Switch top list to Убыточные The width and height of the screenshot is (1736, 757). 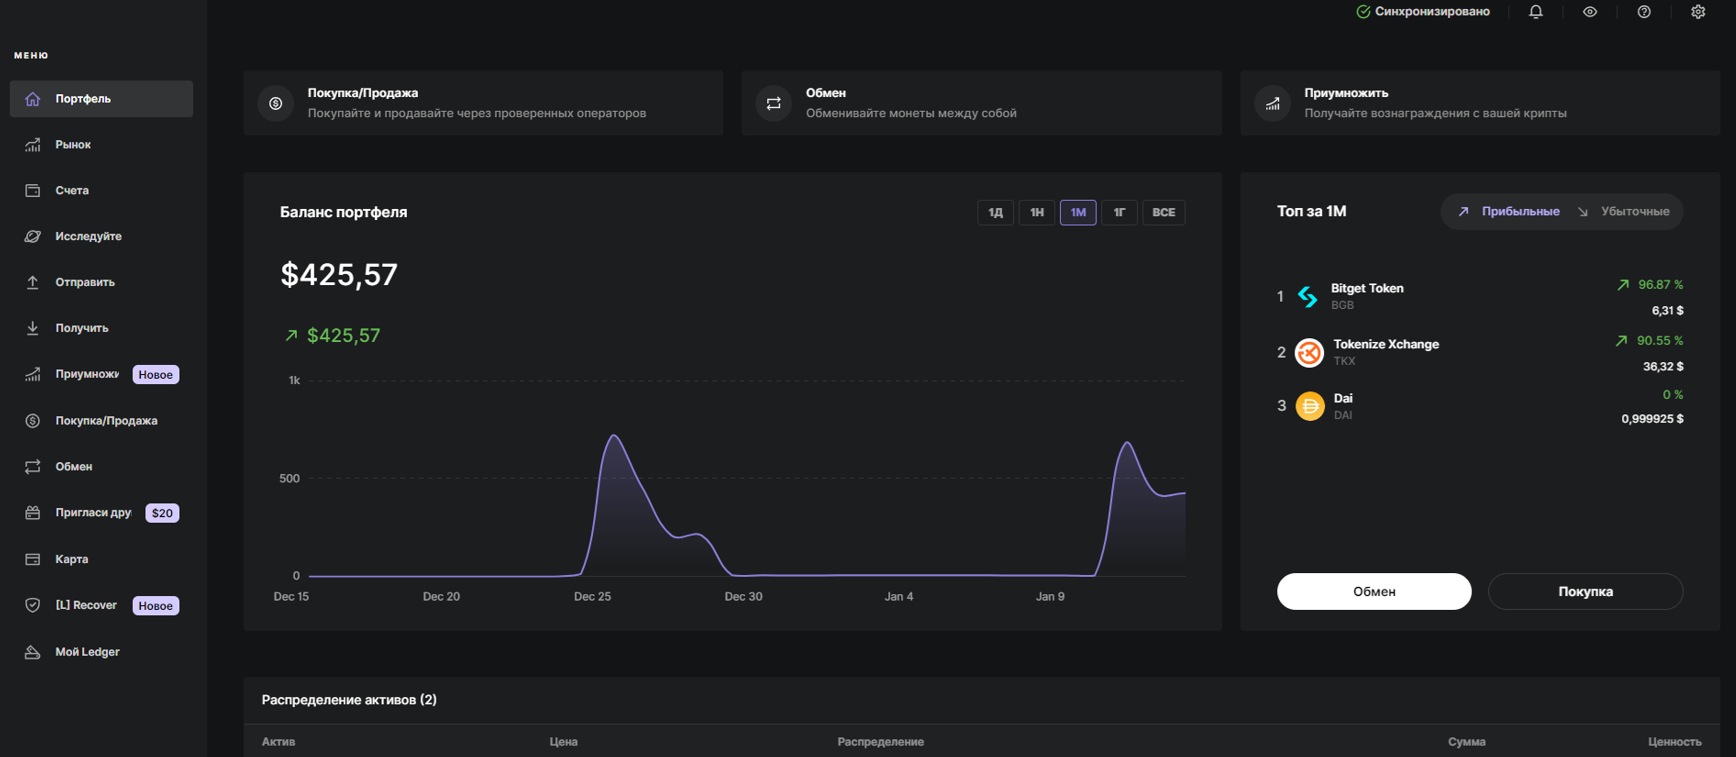(1623, 212)
